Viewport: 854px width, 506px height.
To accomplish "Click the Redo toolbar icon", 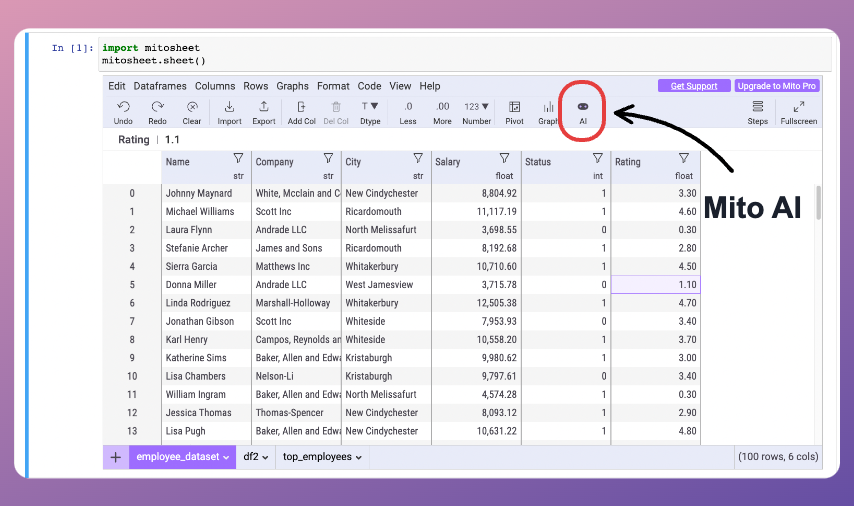I will pyautogui.click(x=158, y=107).
